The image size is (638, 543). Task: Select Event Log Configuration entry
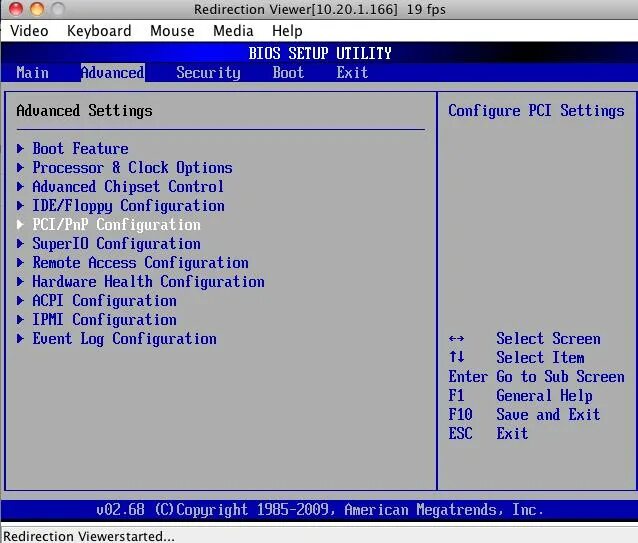[125, 339]
